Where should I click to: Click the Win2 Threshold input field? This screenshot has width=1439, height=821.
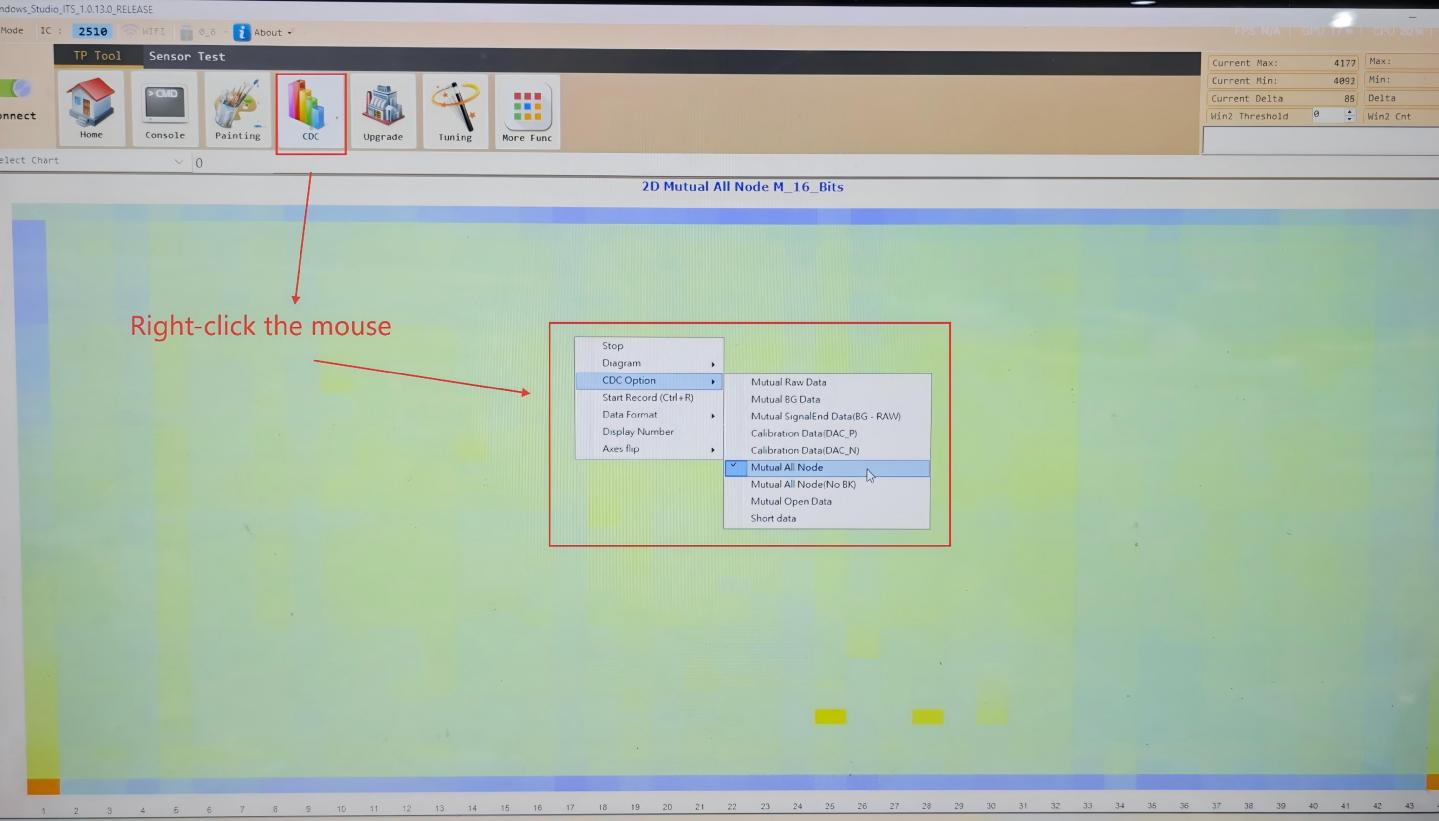1327,116
